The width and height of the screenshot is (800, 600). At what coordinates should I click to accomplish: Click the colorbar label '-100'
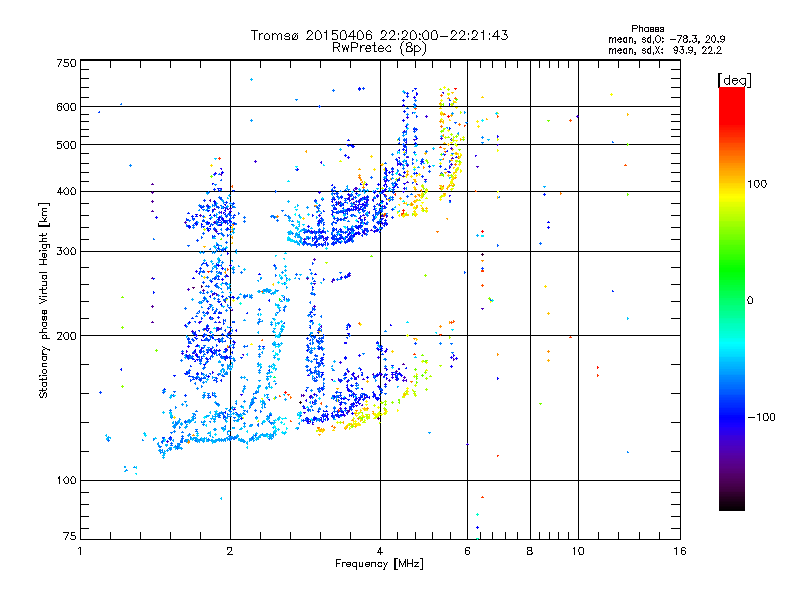(761, 417)
